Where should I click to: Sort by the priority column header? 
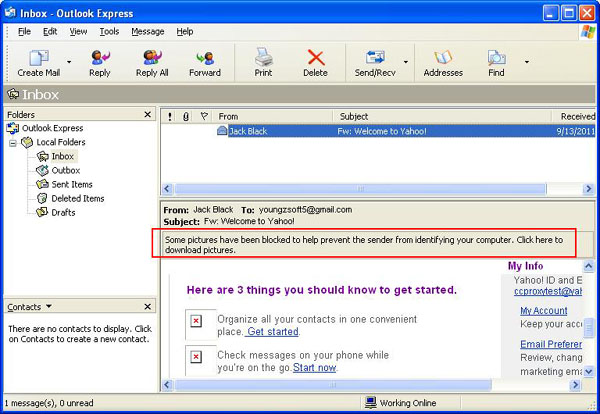pos(170,116)
